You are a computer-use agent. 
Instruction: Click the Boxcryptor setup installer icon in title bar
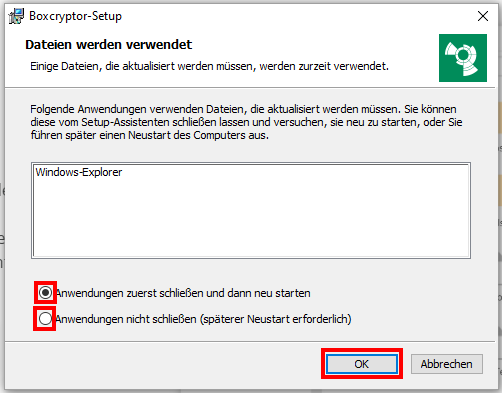pyautogui.click(x=16, y=16)
